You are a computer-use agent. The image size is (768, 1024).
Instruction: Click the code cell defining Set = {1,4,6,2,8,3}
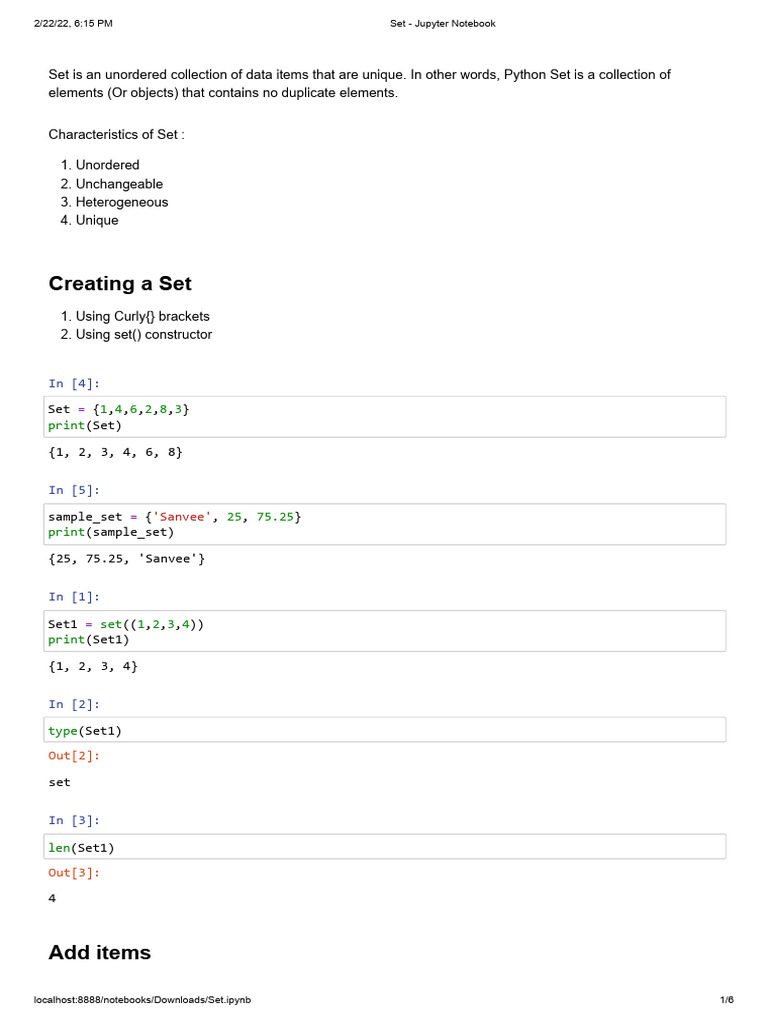(385, 417)
